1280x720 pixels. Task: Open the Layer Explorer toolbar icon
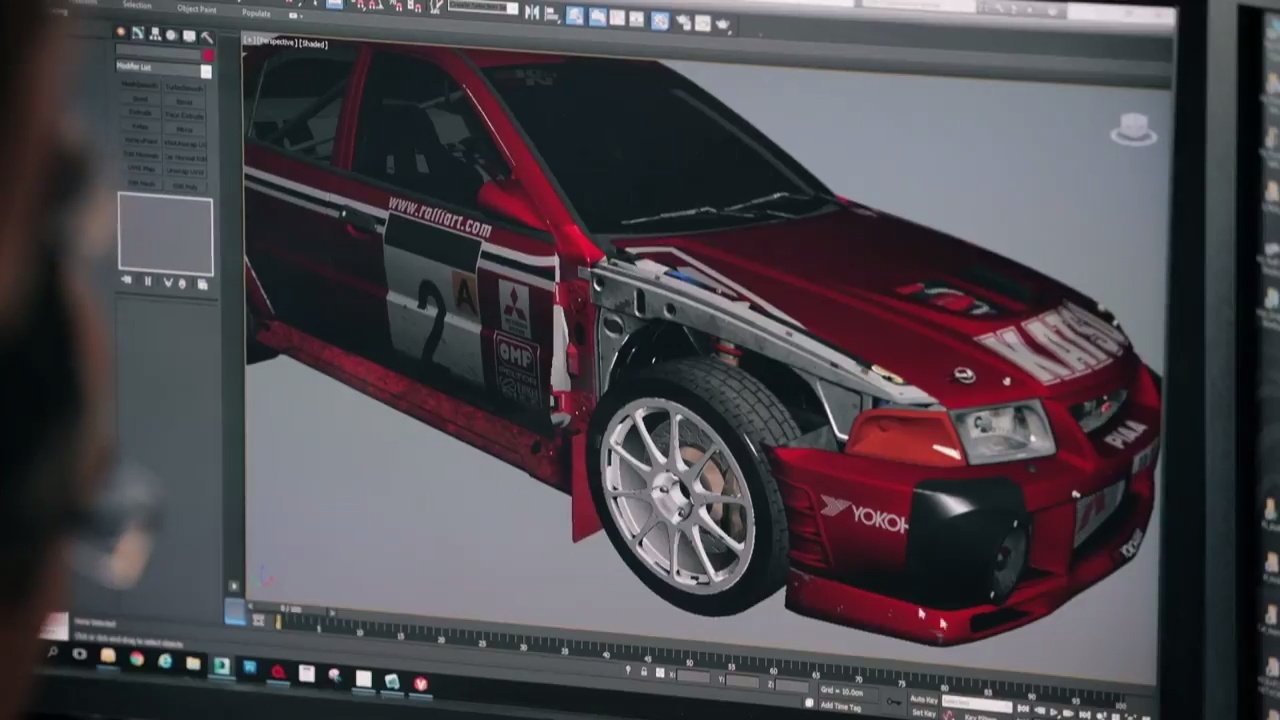(x=574, y=15)
